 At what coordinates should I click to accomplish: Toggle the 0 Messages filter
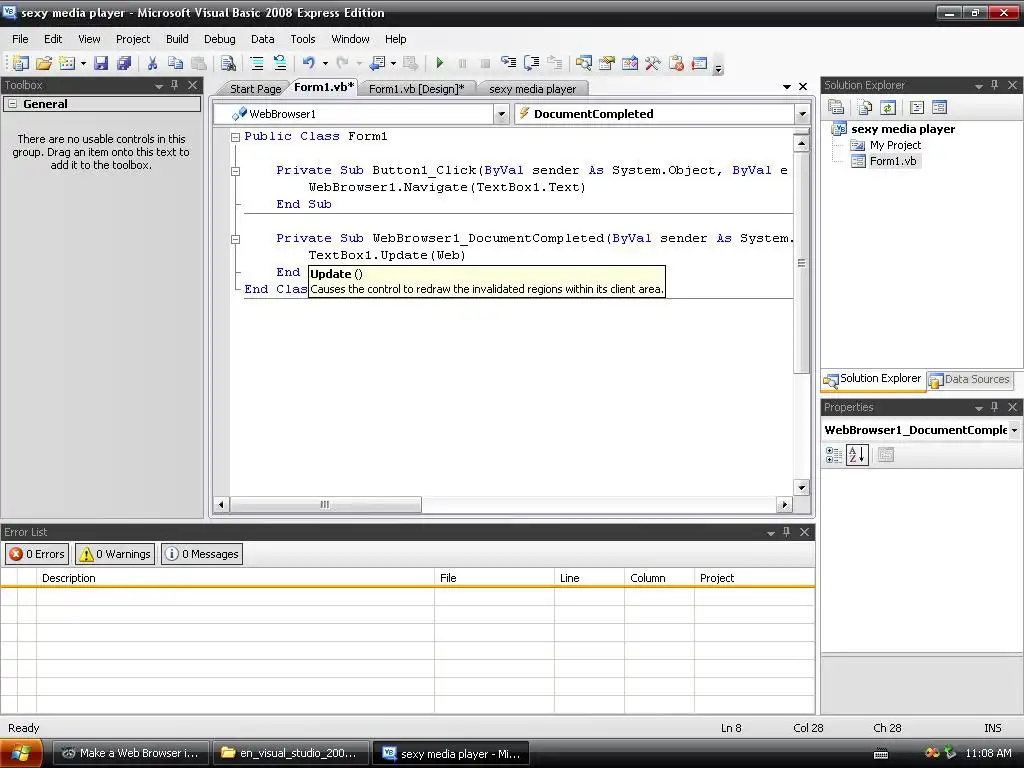coord(202,554)
